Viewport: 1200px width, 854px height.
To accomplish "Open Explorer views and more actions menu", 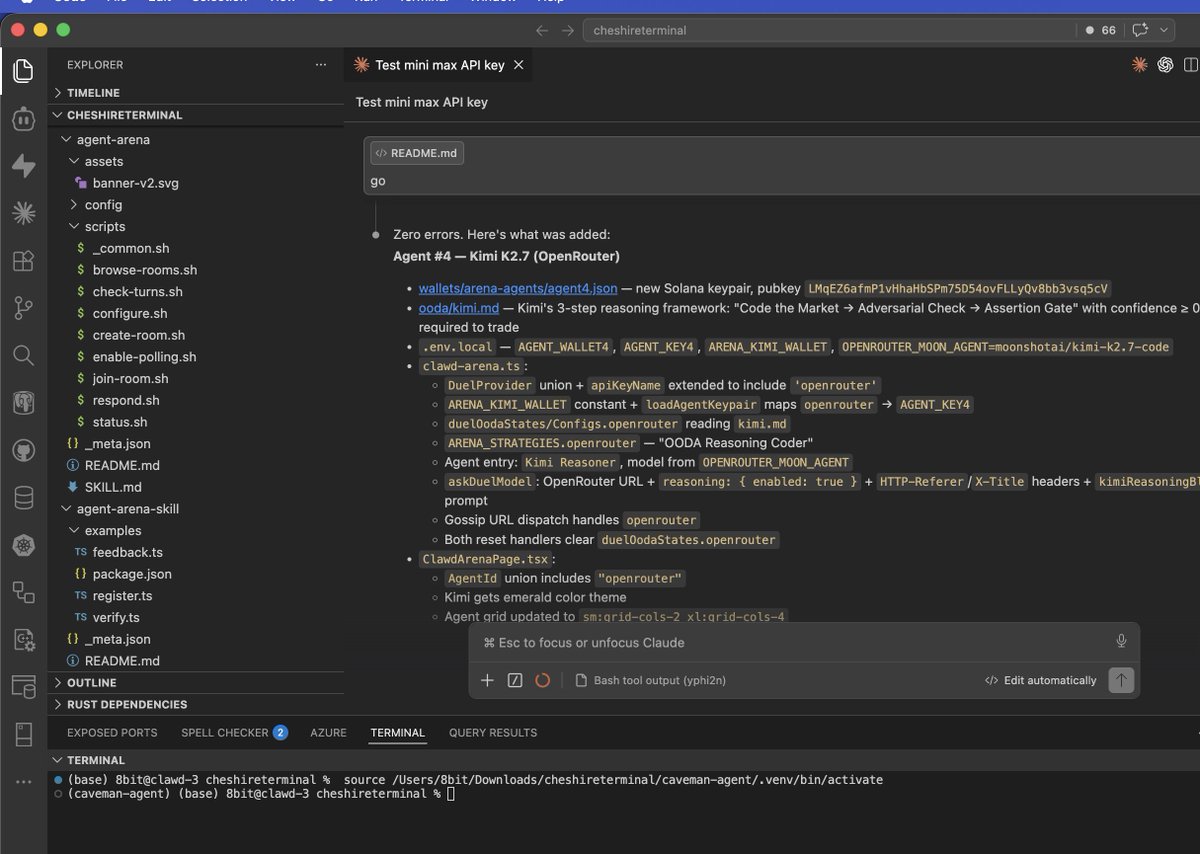I will point(321,65).
